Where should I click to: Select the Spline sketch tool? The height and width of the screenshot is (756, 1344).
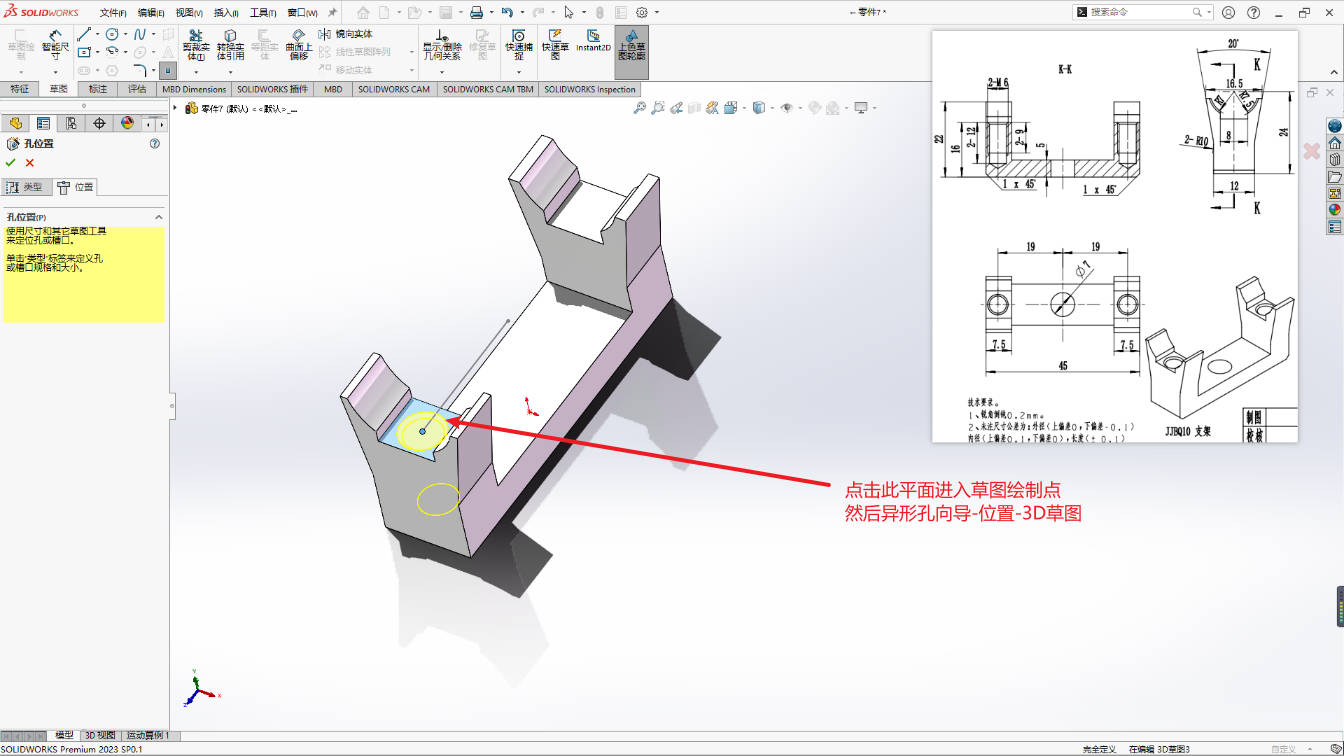coord(140,34)
